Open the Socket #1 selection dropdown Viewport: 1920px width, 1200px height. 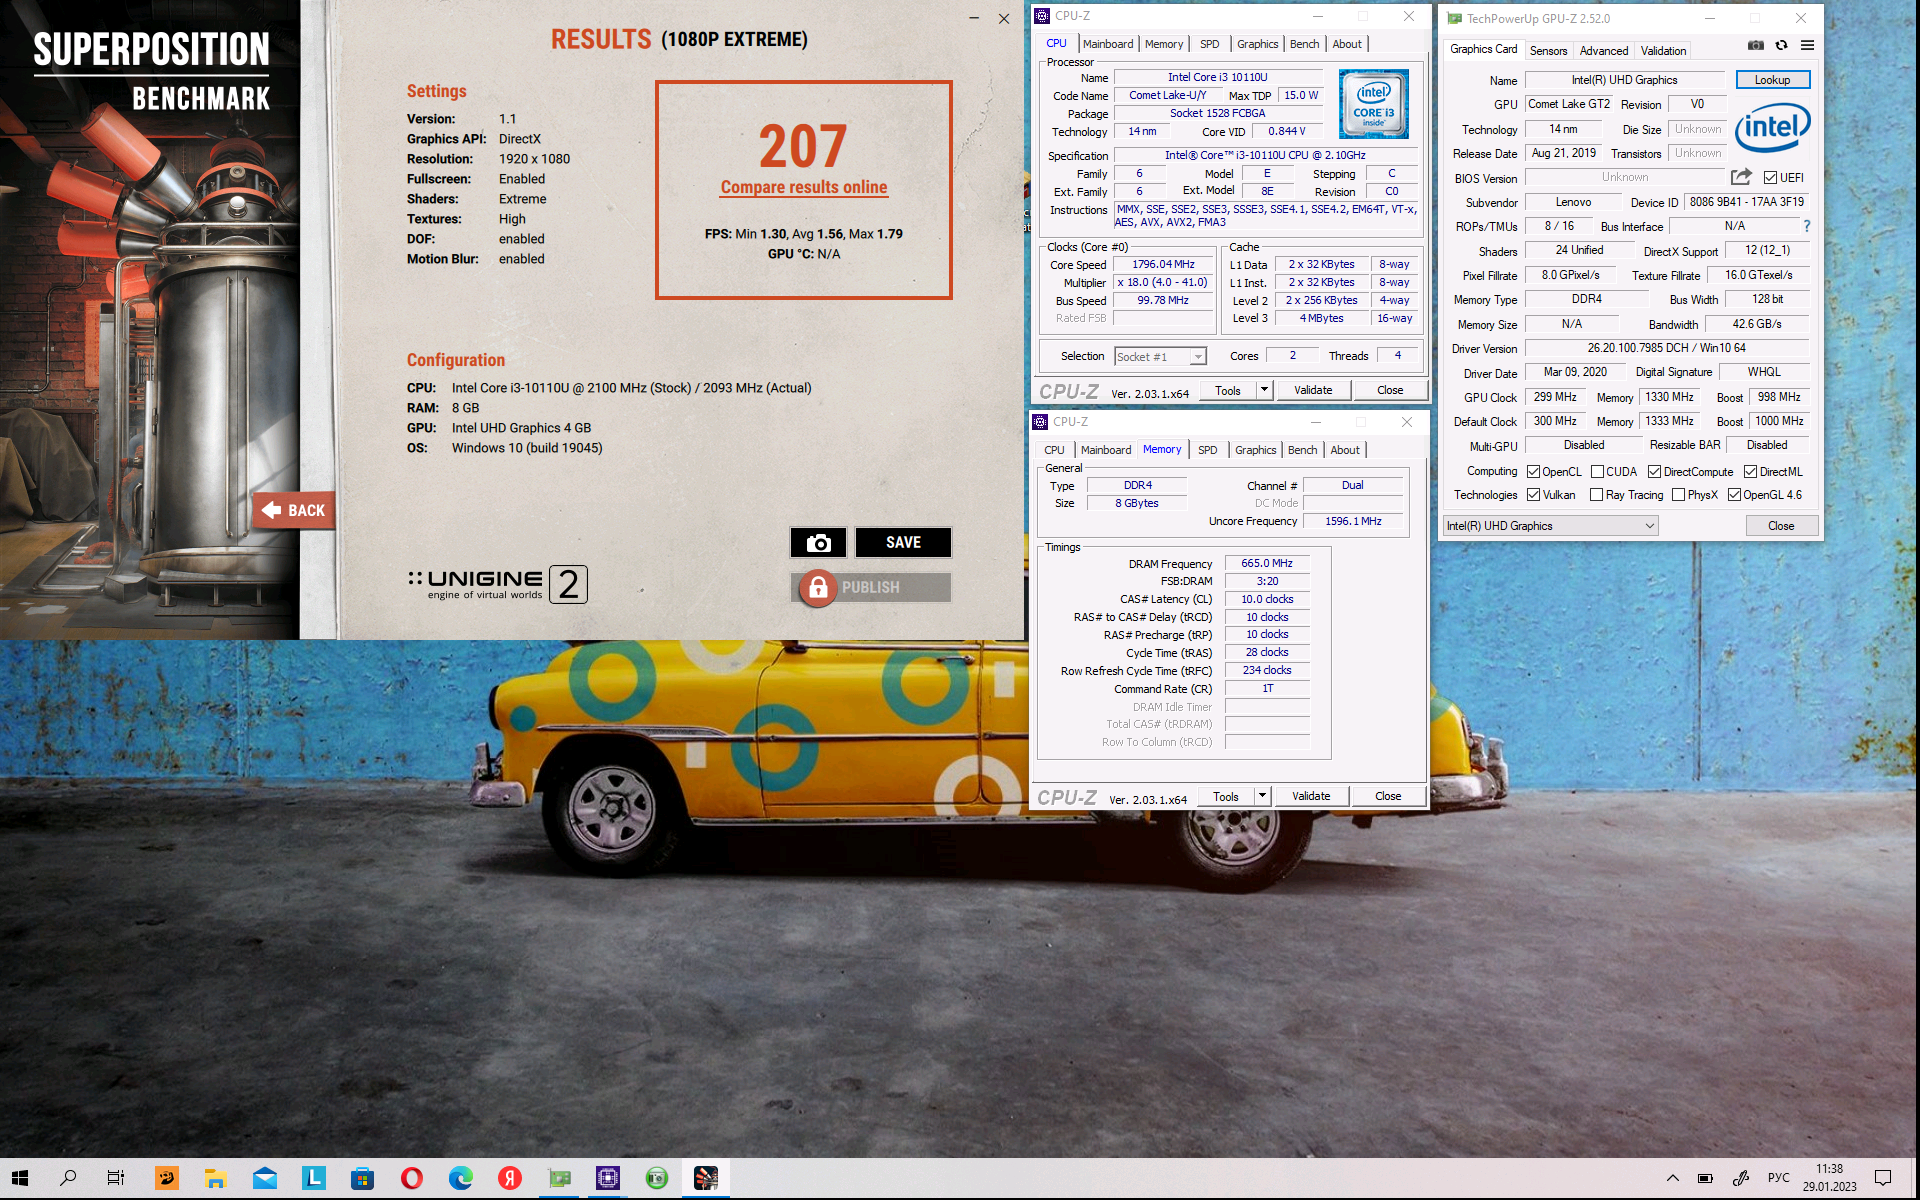tap(1160, 357)
